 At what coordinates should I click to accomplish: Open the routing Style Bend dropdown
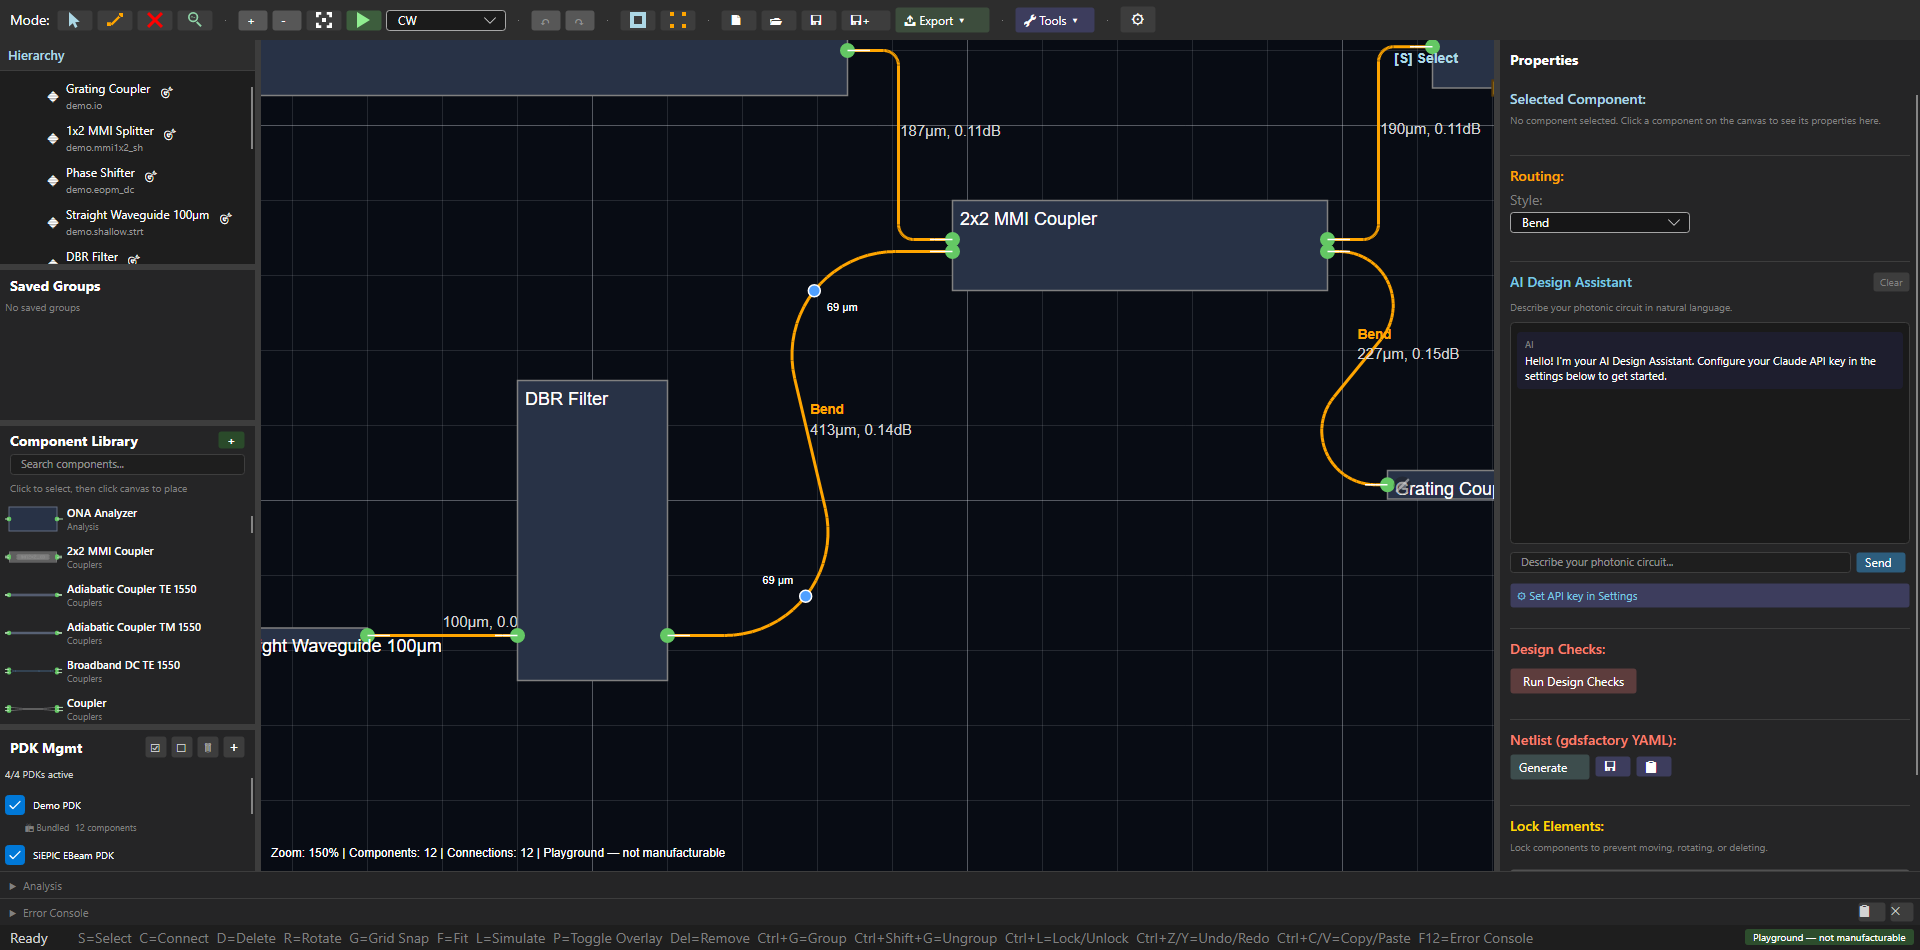(x=1600, y=223)
